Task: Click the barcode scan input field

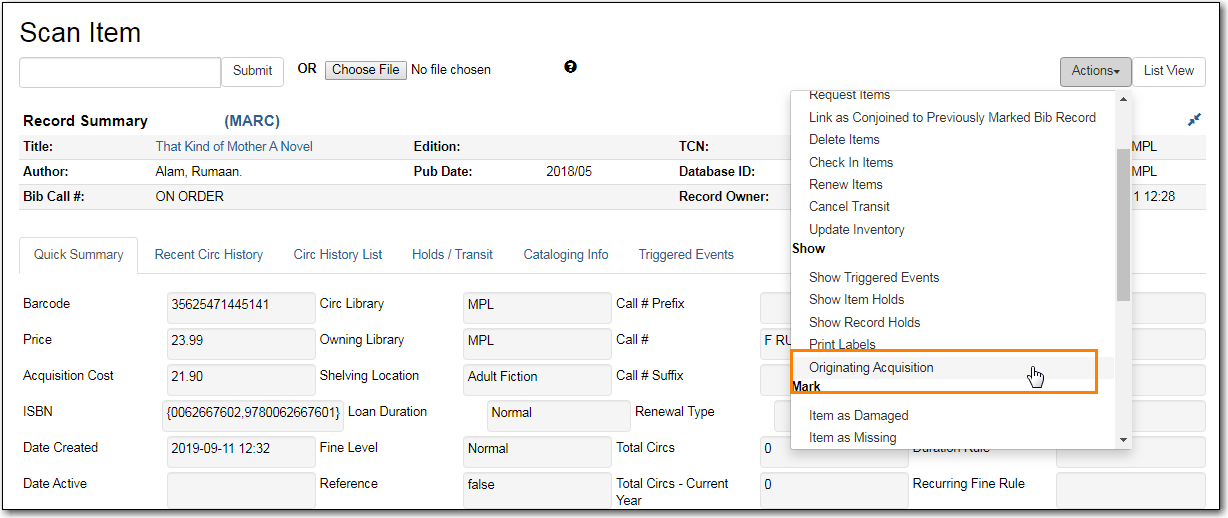Action: [x=120, y=72]
